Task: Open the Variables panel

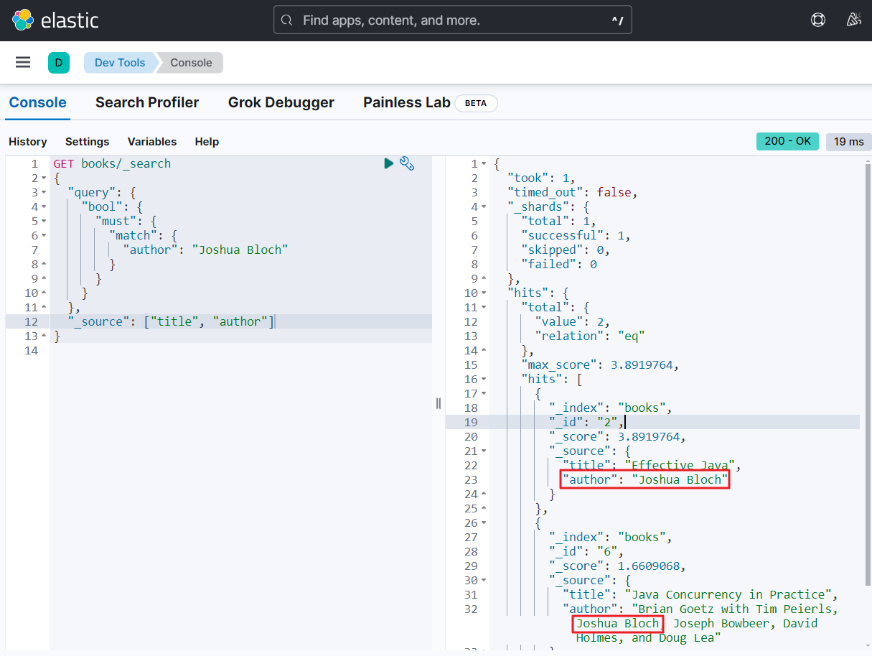Action: click(152, 142)
